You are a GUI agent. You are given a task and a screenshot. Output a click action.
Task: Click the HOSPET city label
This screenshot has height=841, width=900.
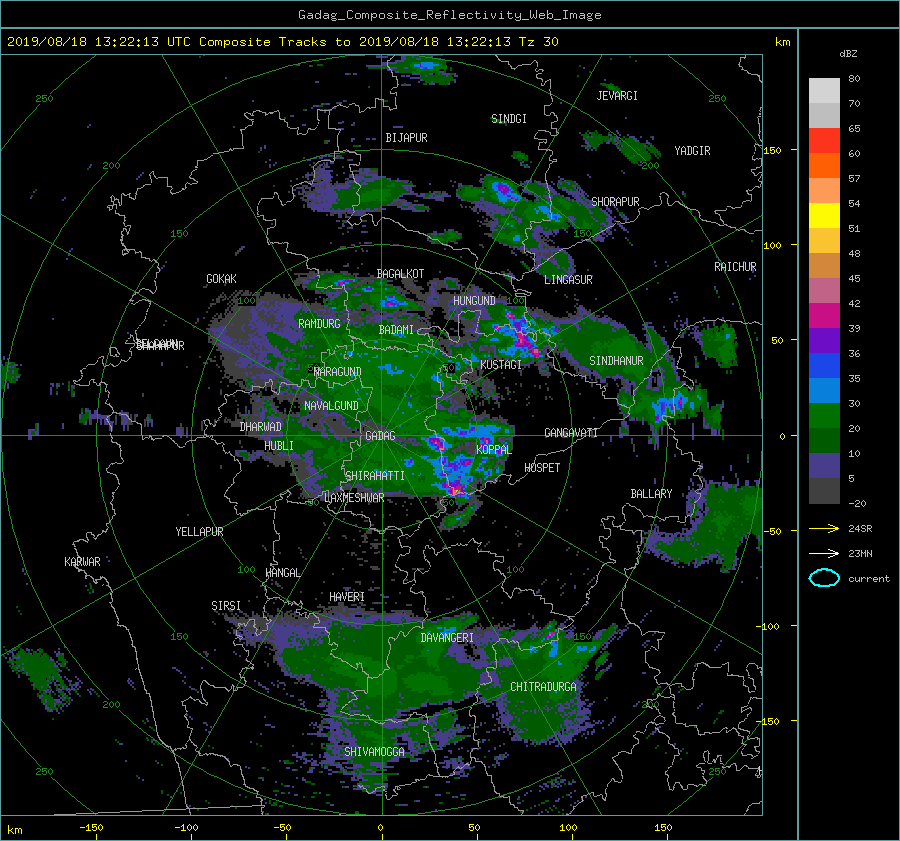point(542,468)
